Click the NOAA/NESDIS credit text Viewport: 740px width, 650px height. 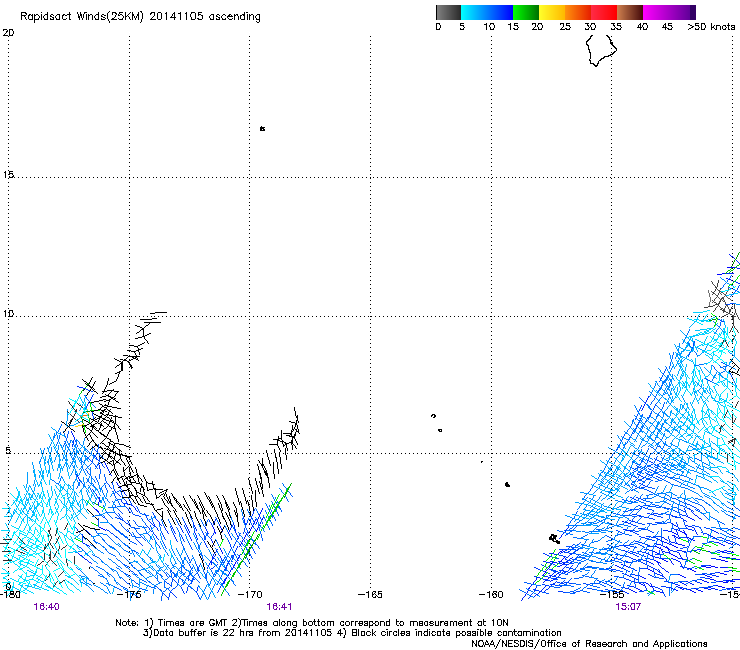coord(589,644)
